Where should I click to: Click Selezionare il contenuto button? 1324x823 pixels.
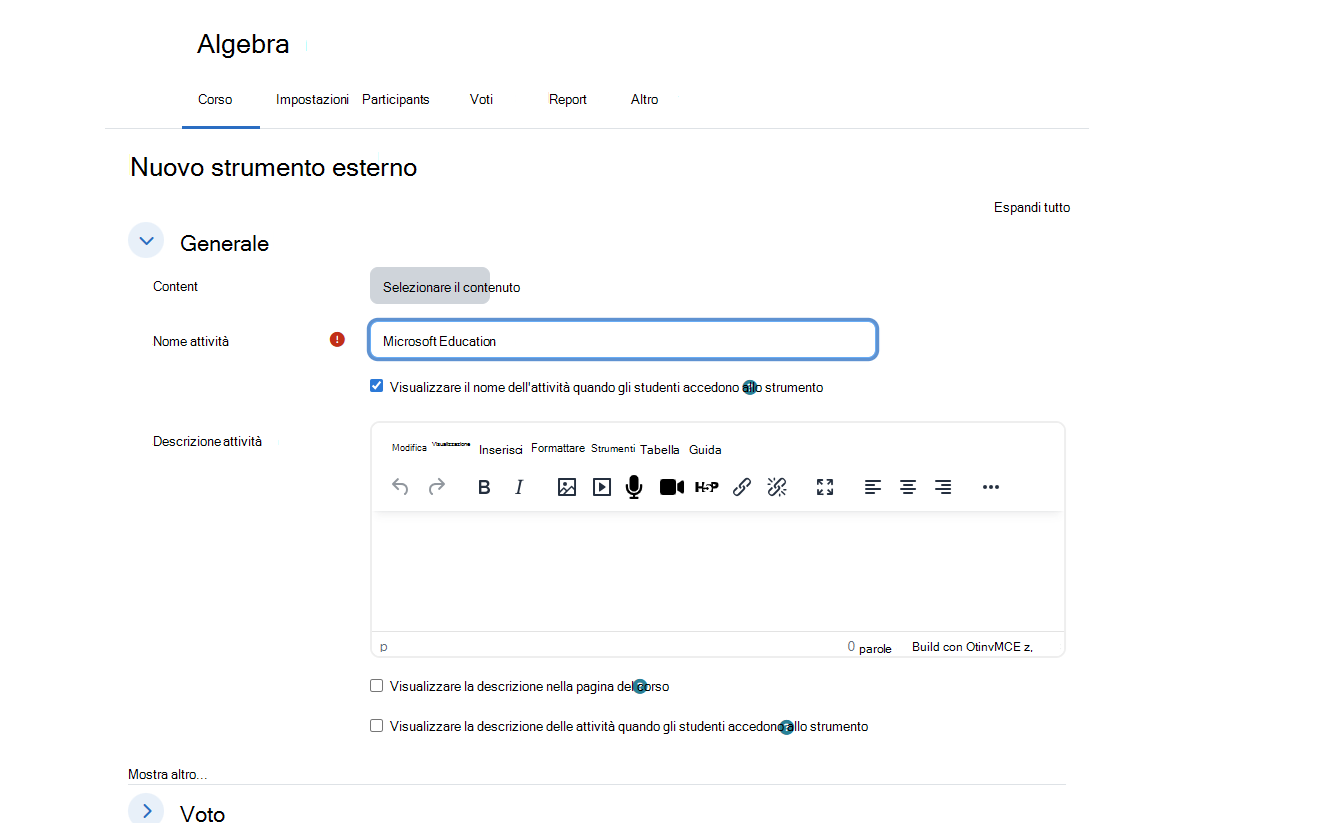(x=430, y=286)
